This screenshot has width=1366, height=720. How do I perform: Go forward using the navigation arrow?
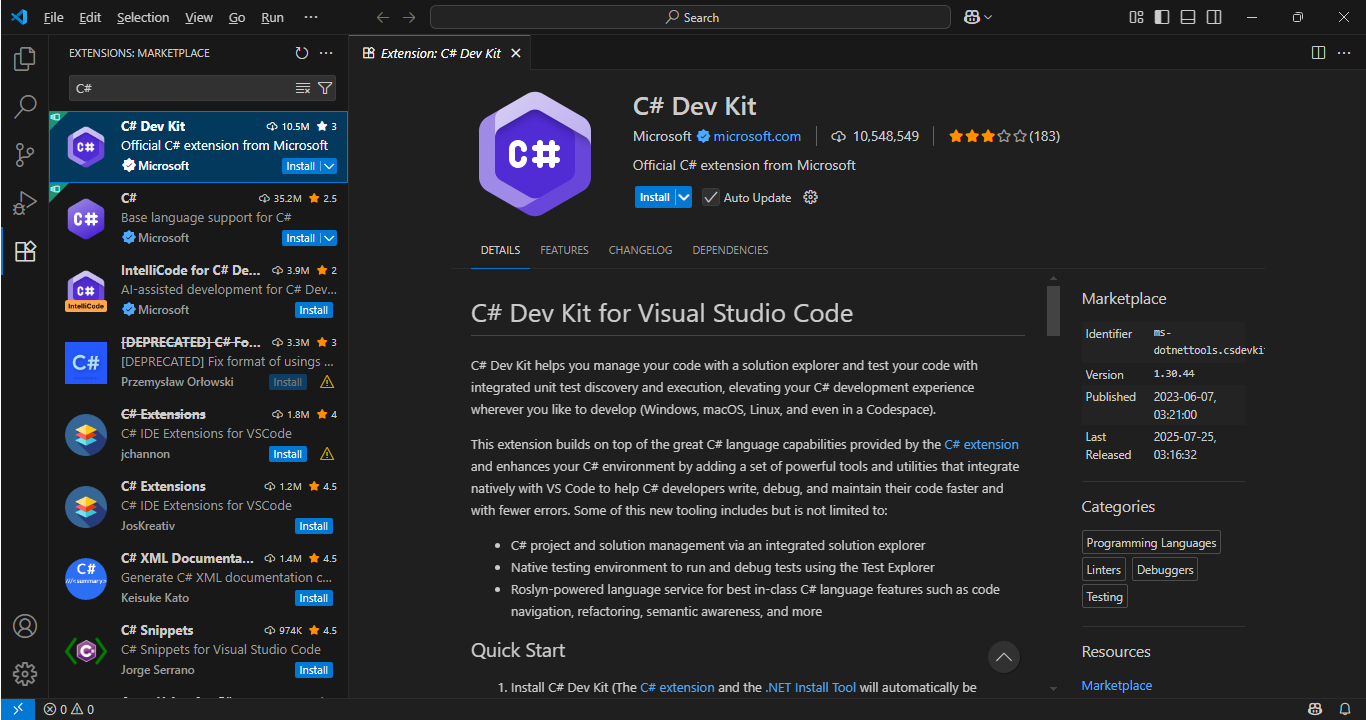[x=408, y=17]
